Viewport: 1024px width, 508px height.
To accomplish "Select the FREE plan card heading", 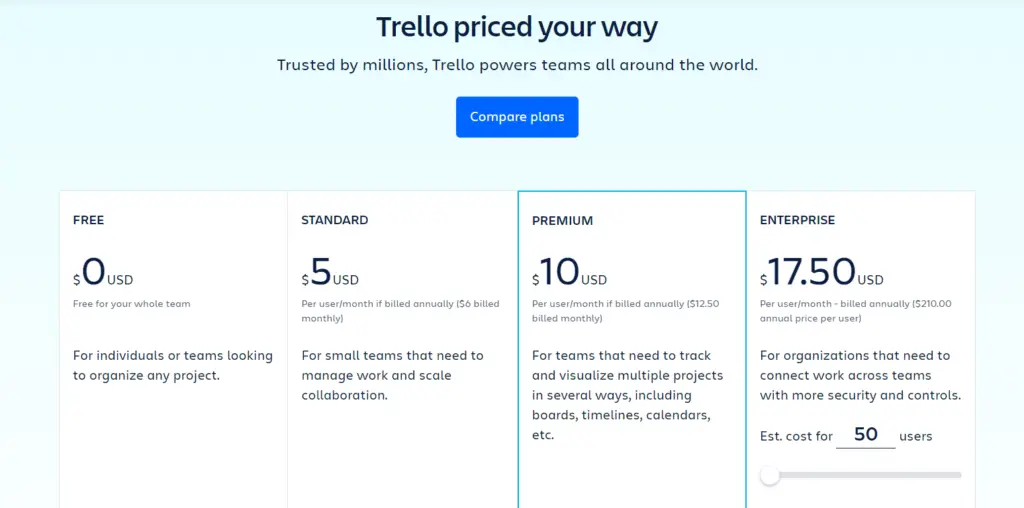I will (88, 220).
